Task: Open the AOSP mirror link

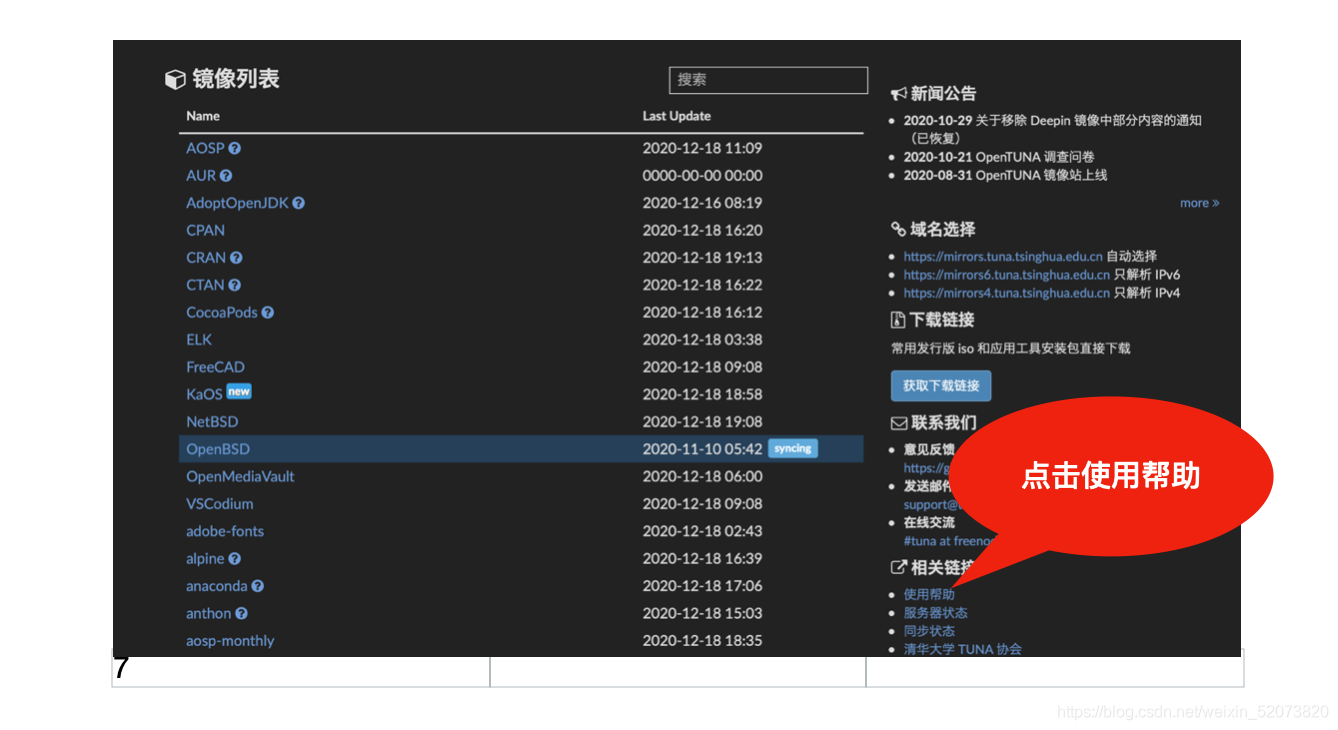Action: point(205,148)
